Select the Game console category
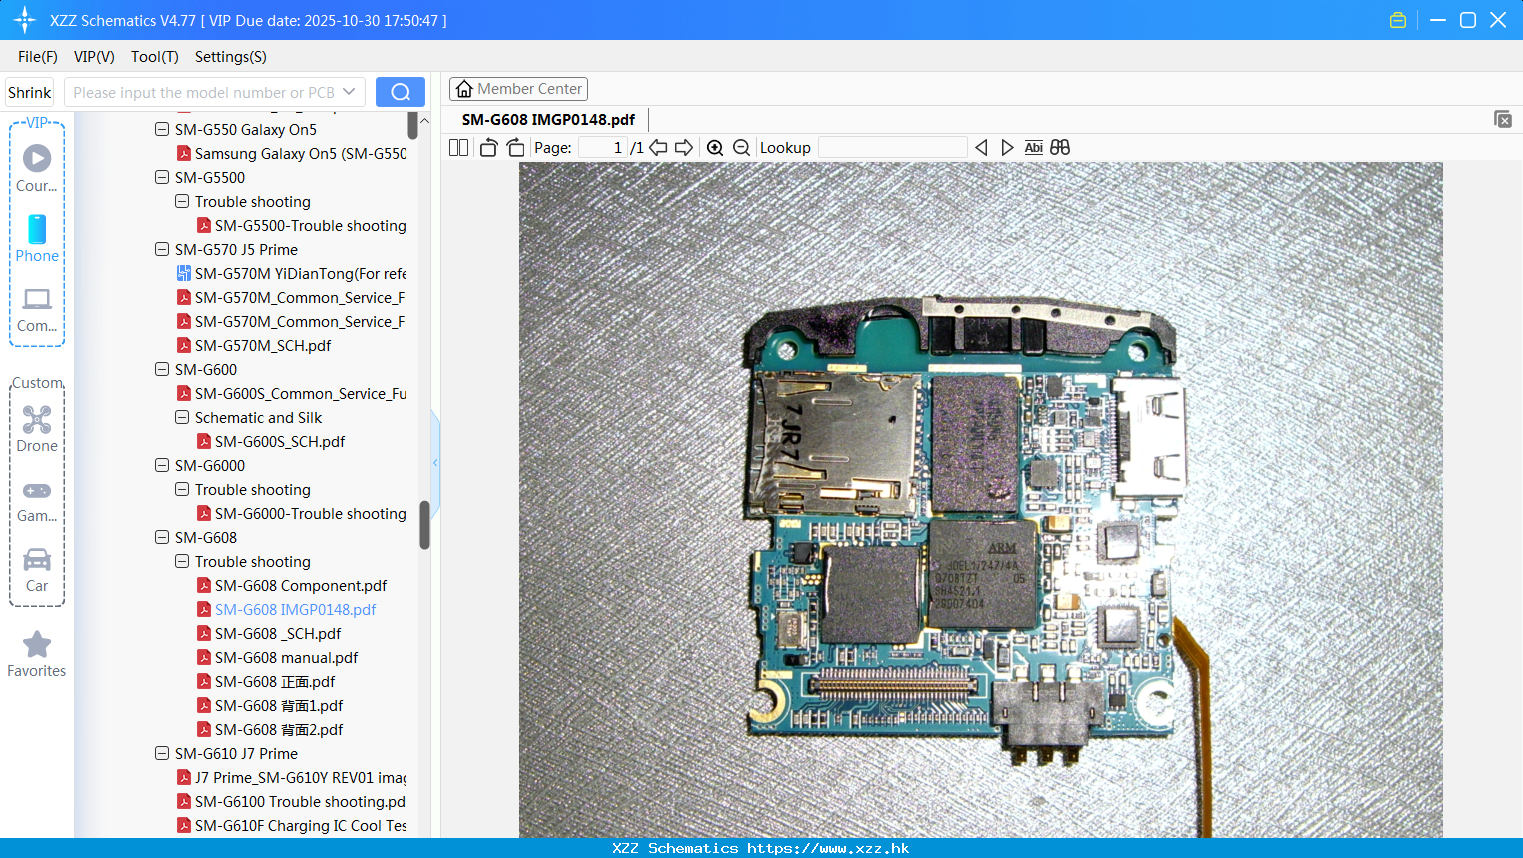Viewport: 1523px width, 858px height. coord(37,500)
